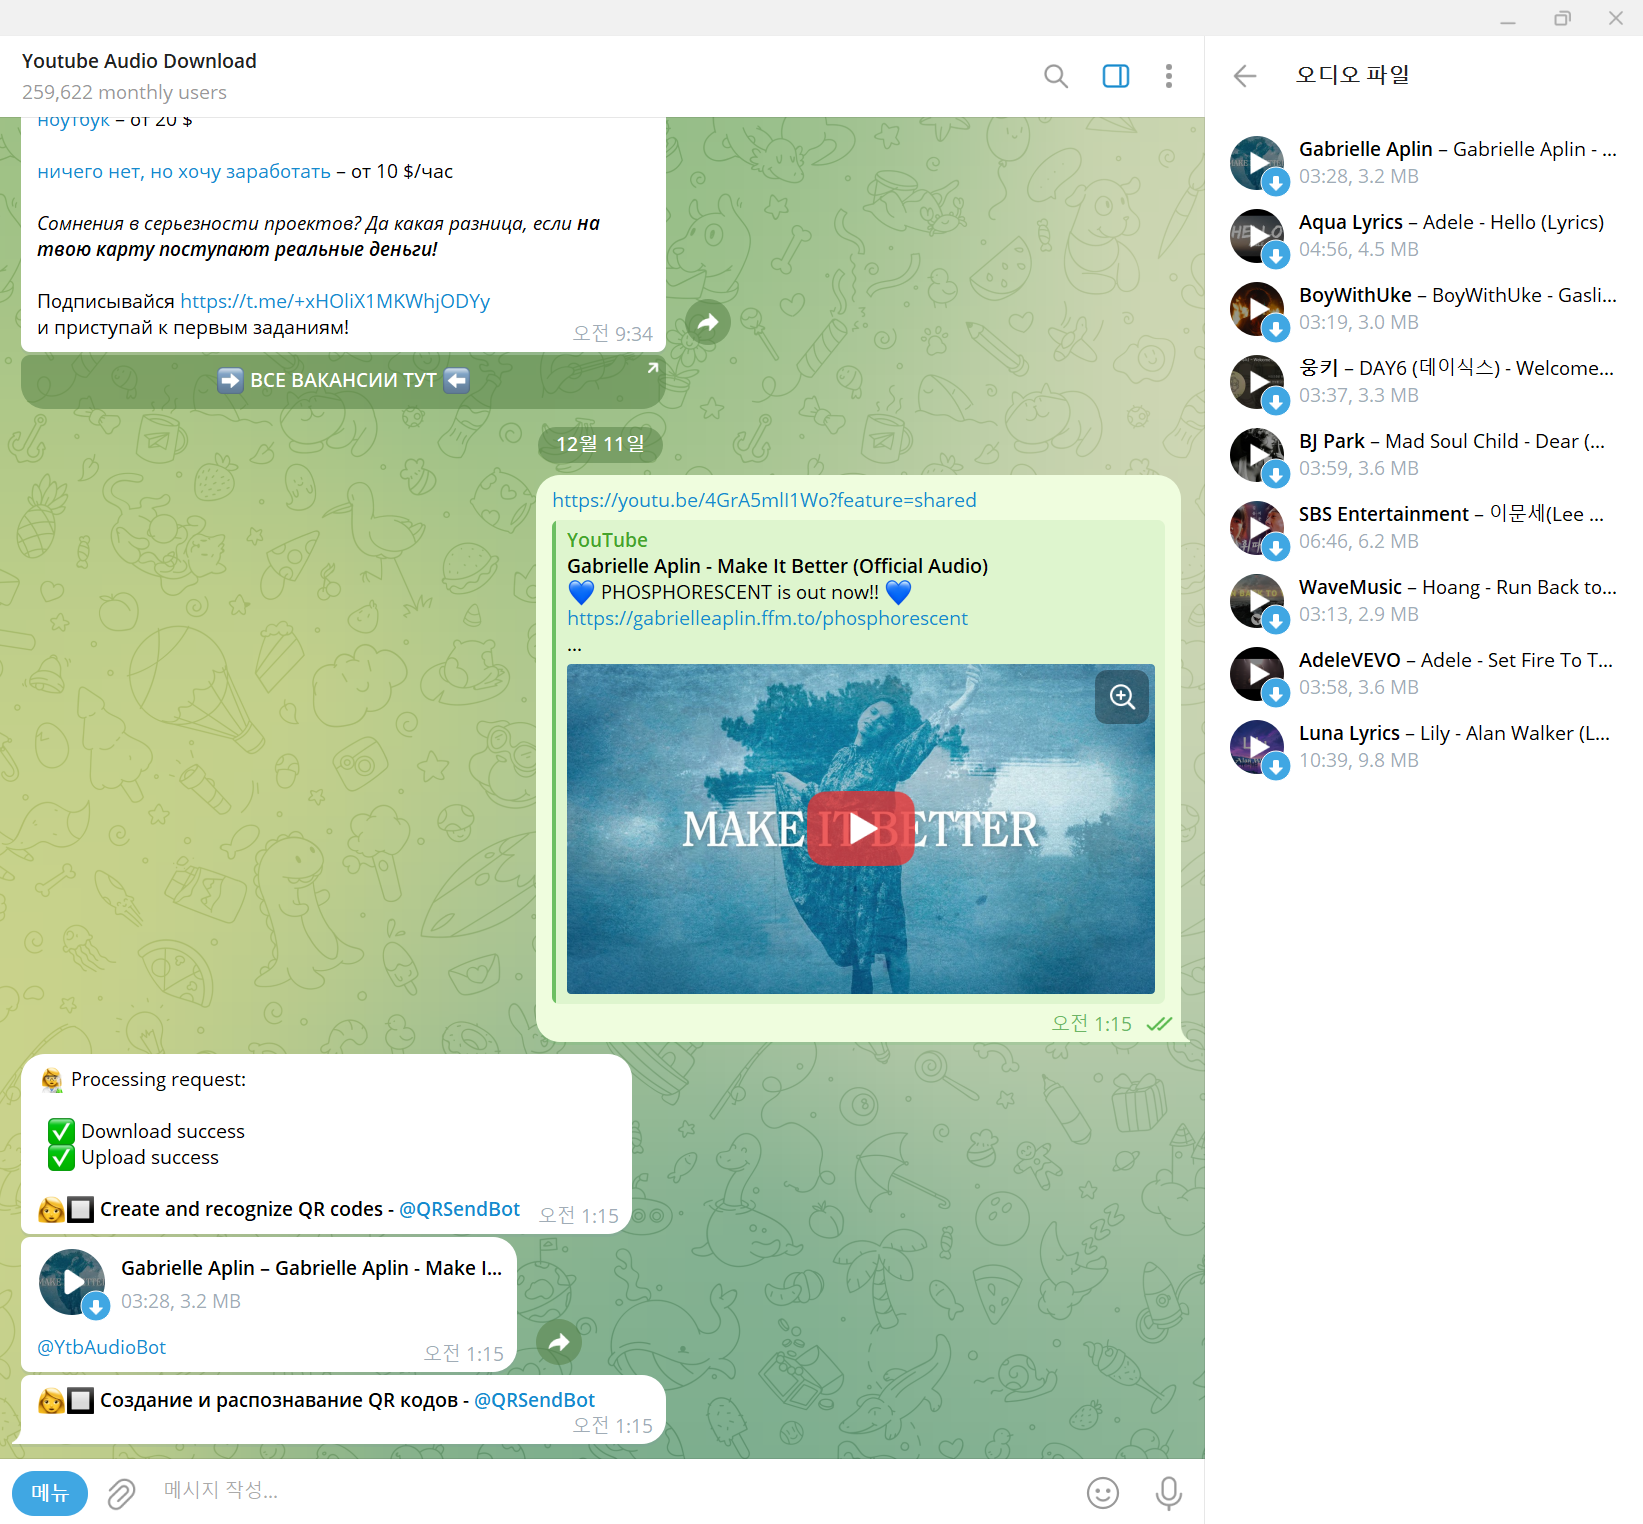Click the paperclip attach file icon
The height and width of the screenshot is (1524, 1643).
tap(121, 1493)
